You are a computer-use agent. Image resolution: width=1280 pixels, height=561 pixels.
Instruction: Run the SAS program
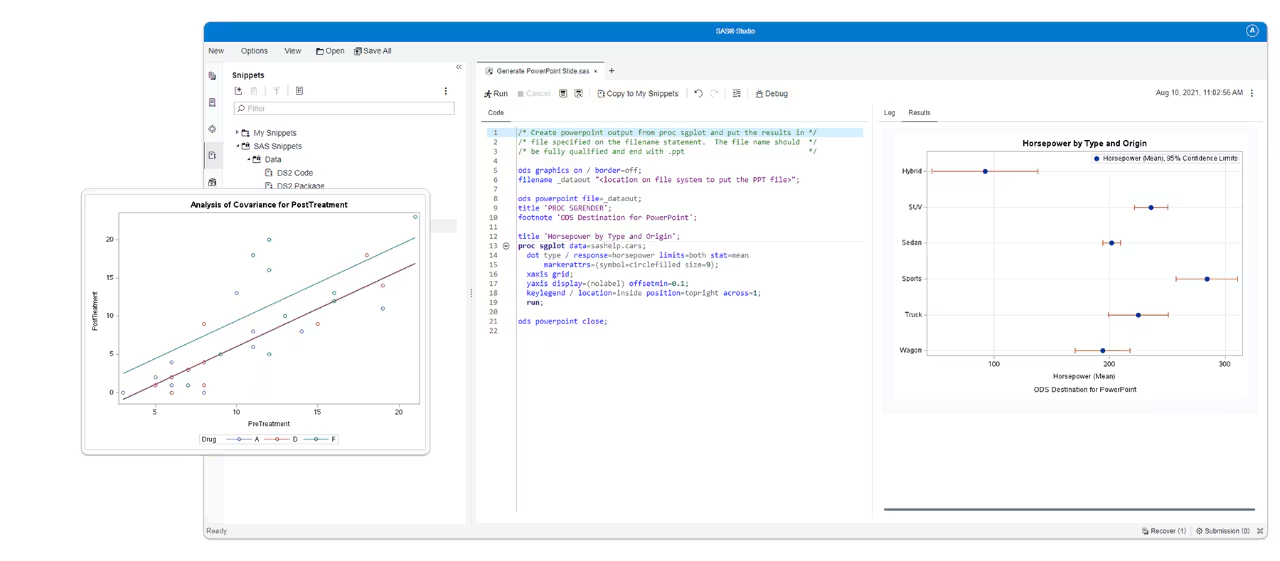496,93
